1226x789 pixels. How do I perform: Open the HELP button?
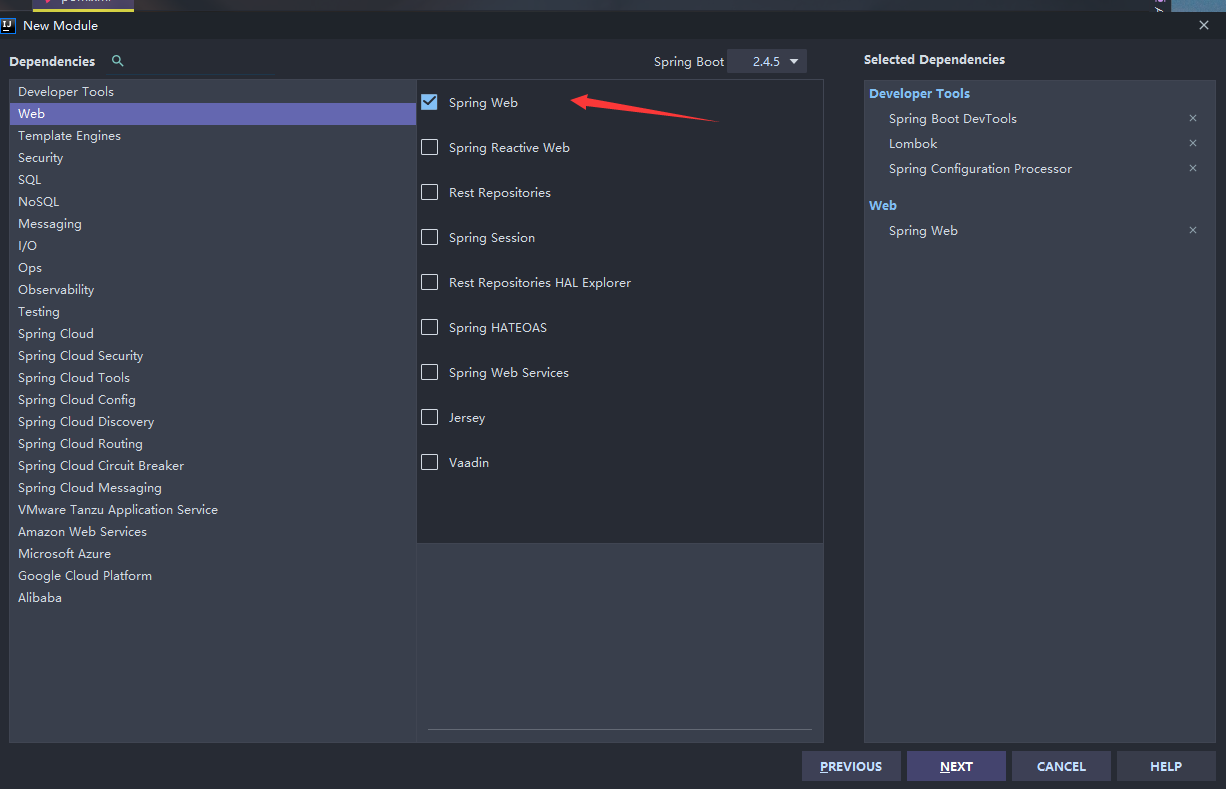click(1166, 766)
